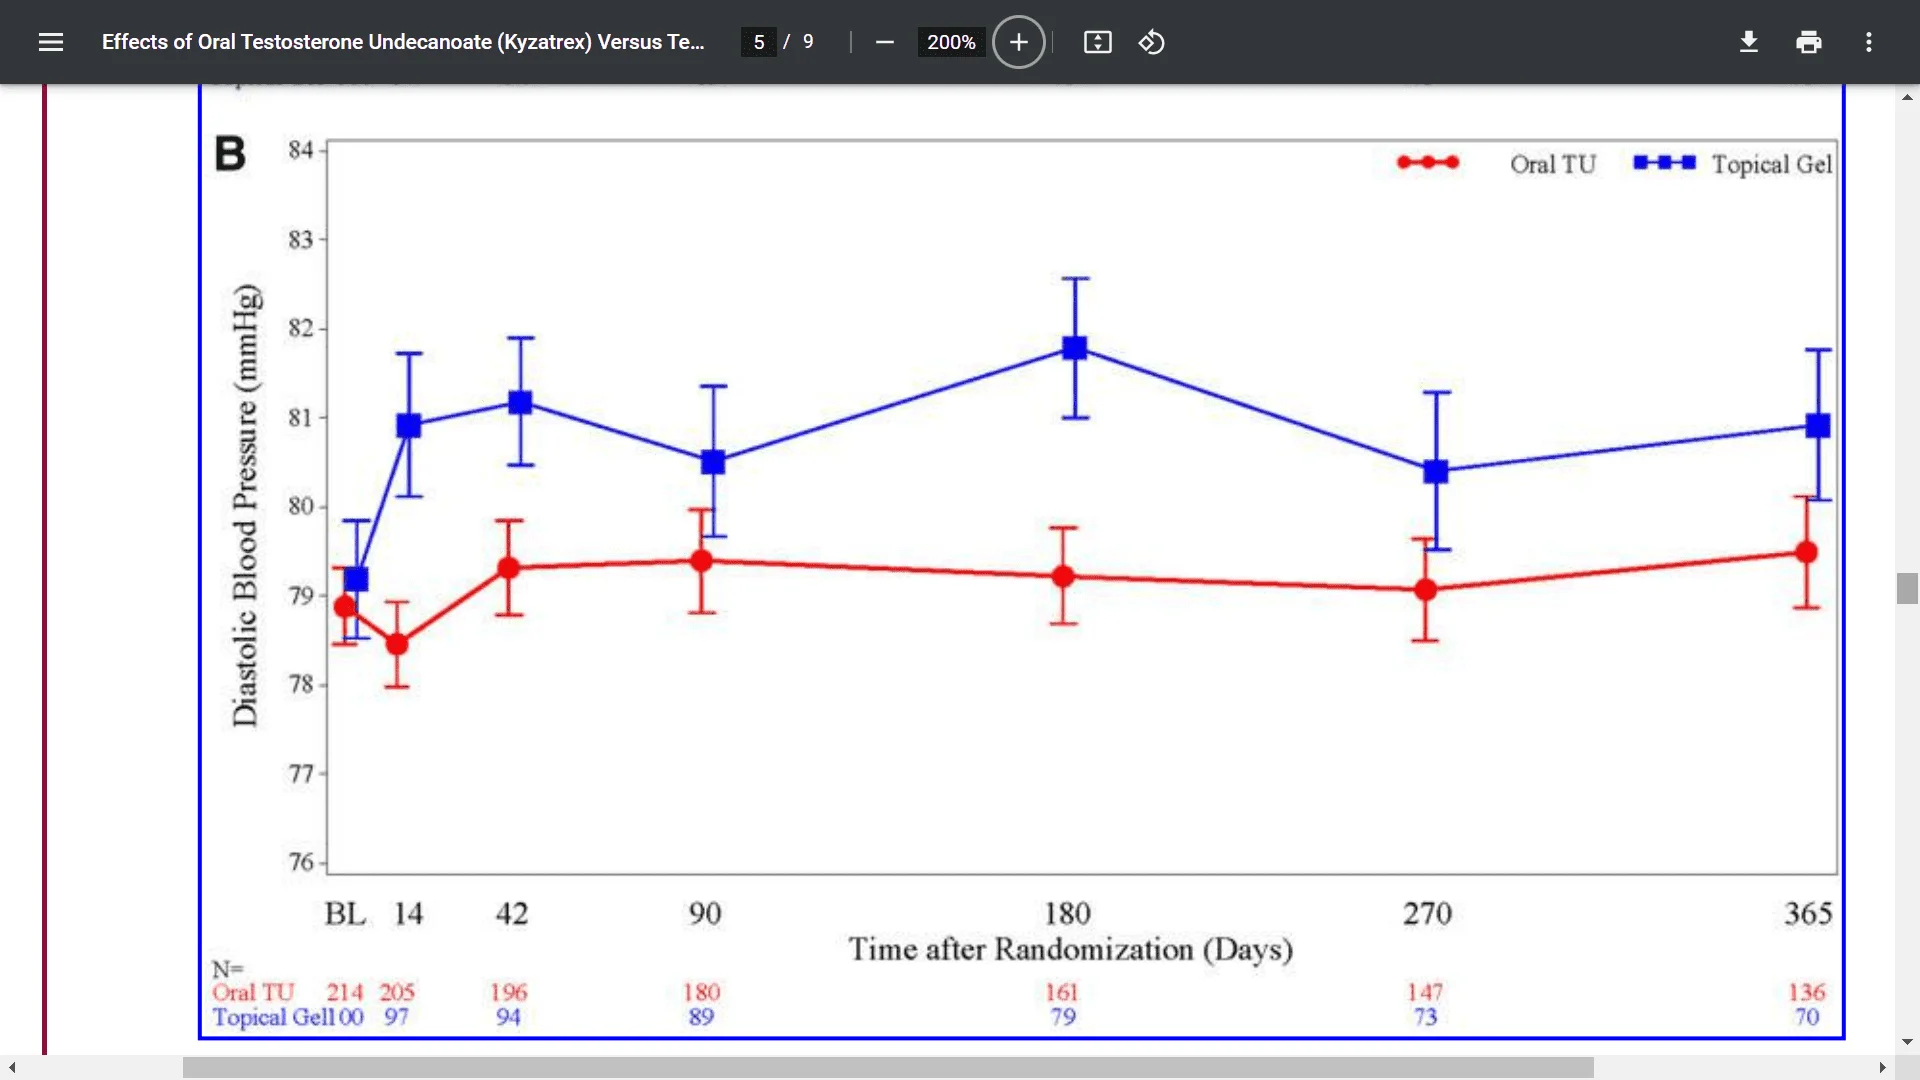Click the blue data square at day 180
Screen dimensions: 1920x1080
click(x=1075, y=348)
